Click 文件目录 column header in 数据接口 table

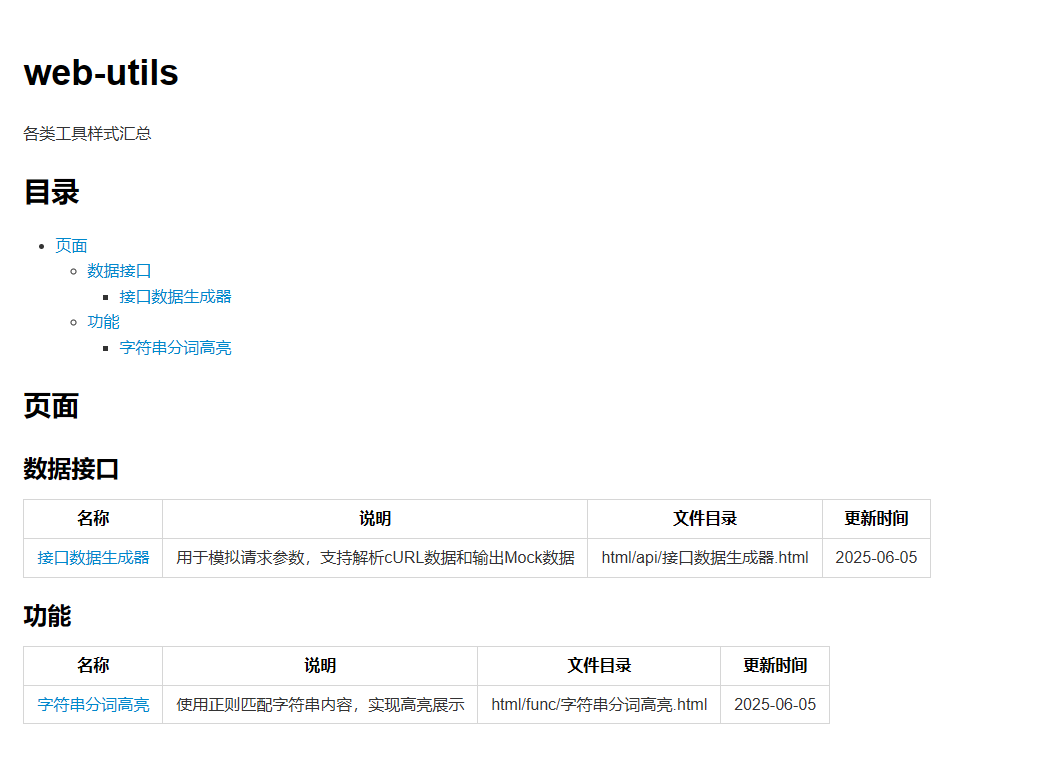pos(704,518)
